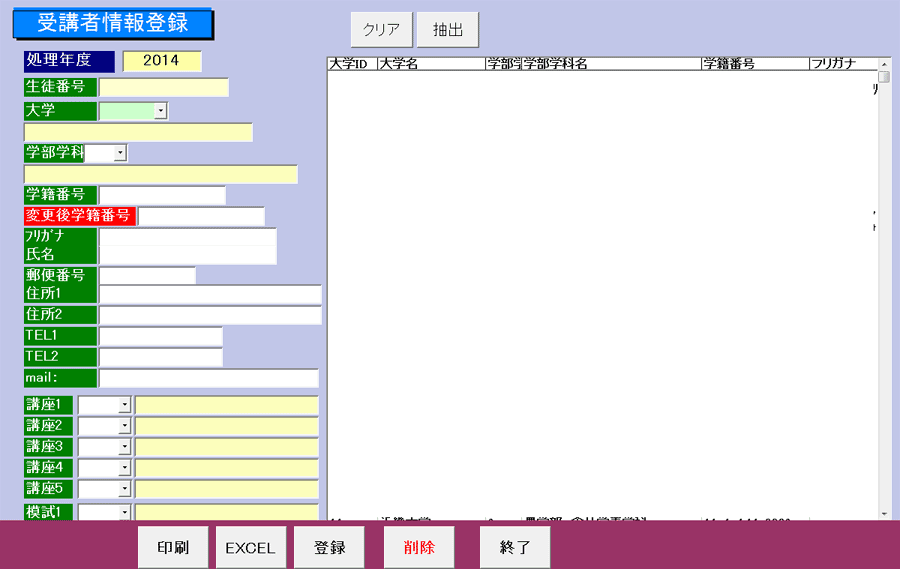The image size is (900, 569).
Task: Click the list's scroll down arrow
Action: tap(884, 513)
